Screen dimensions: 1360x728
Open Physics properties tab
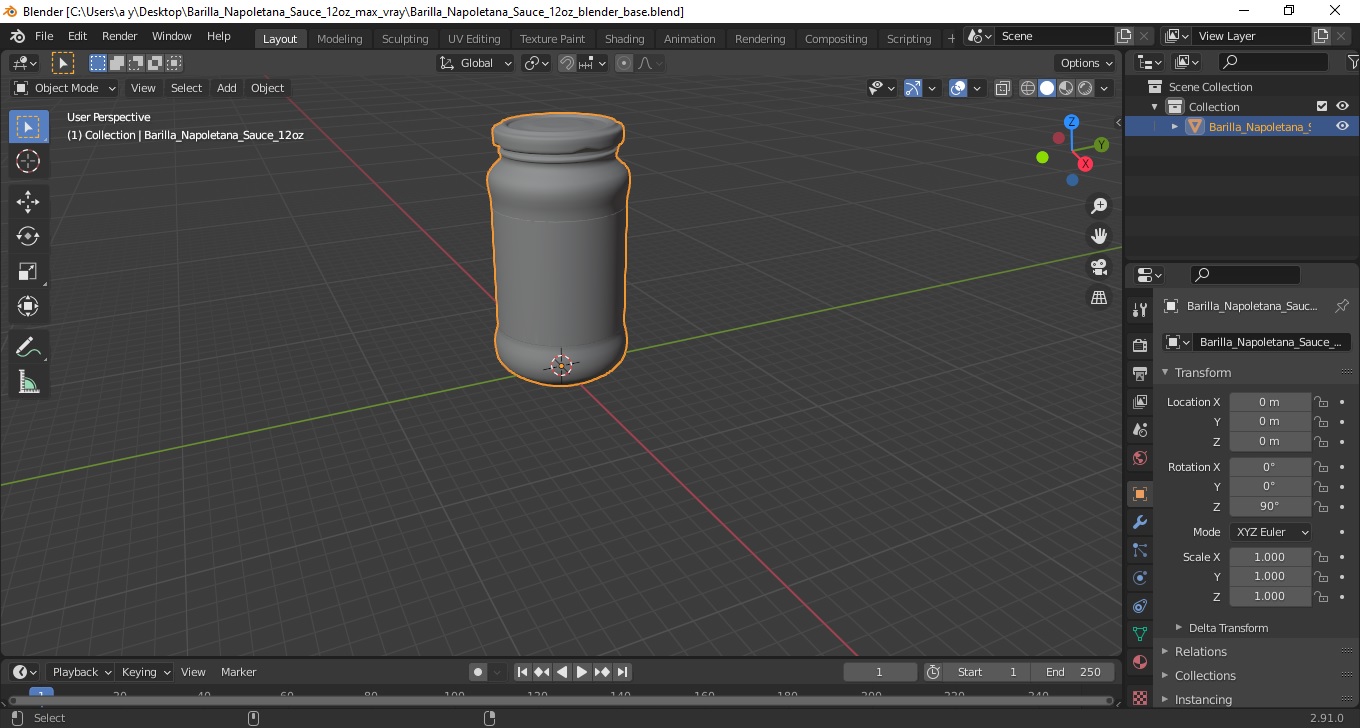click(1140, 578)
